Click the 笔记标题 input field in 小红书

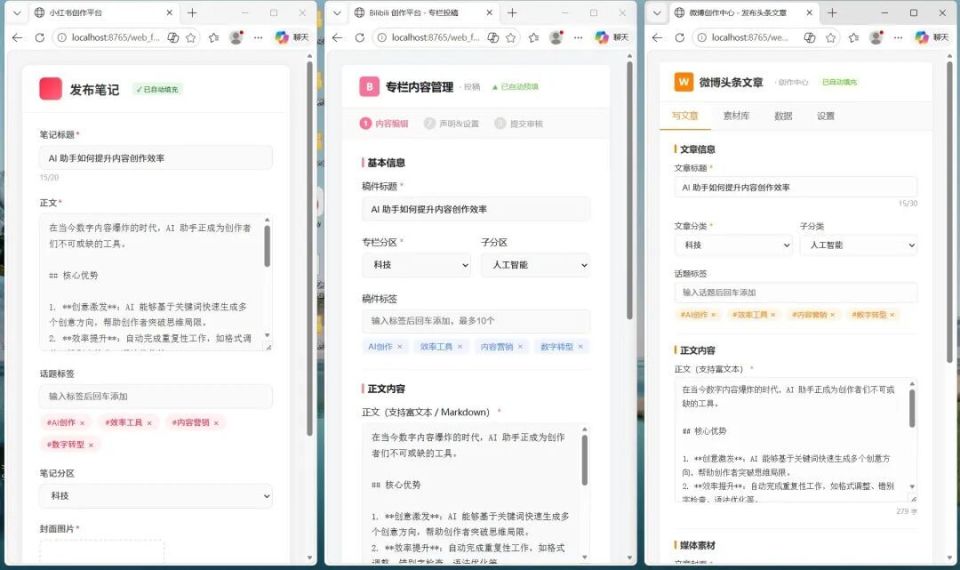[x=156, y=158]
